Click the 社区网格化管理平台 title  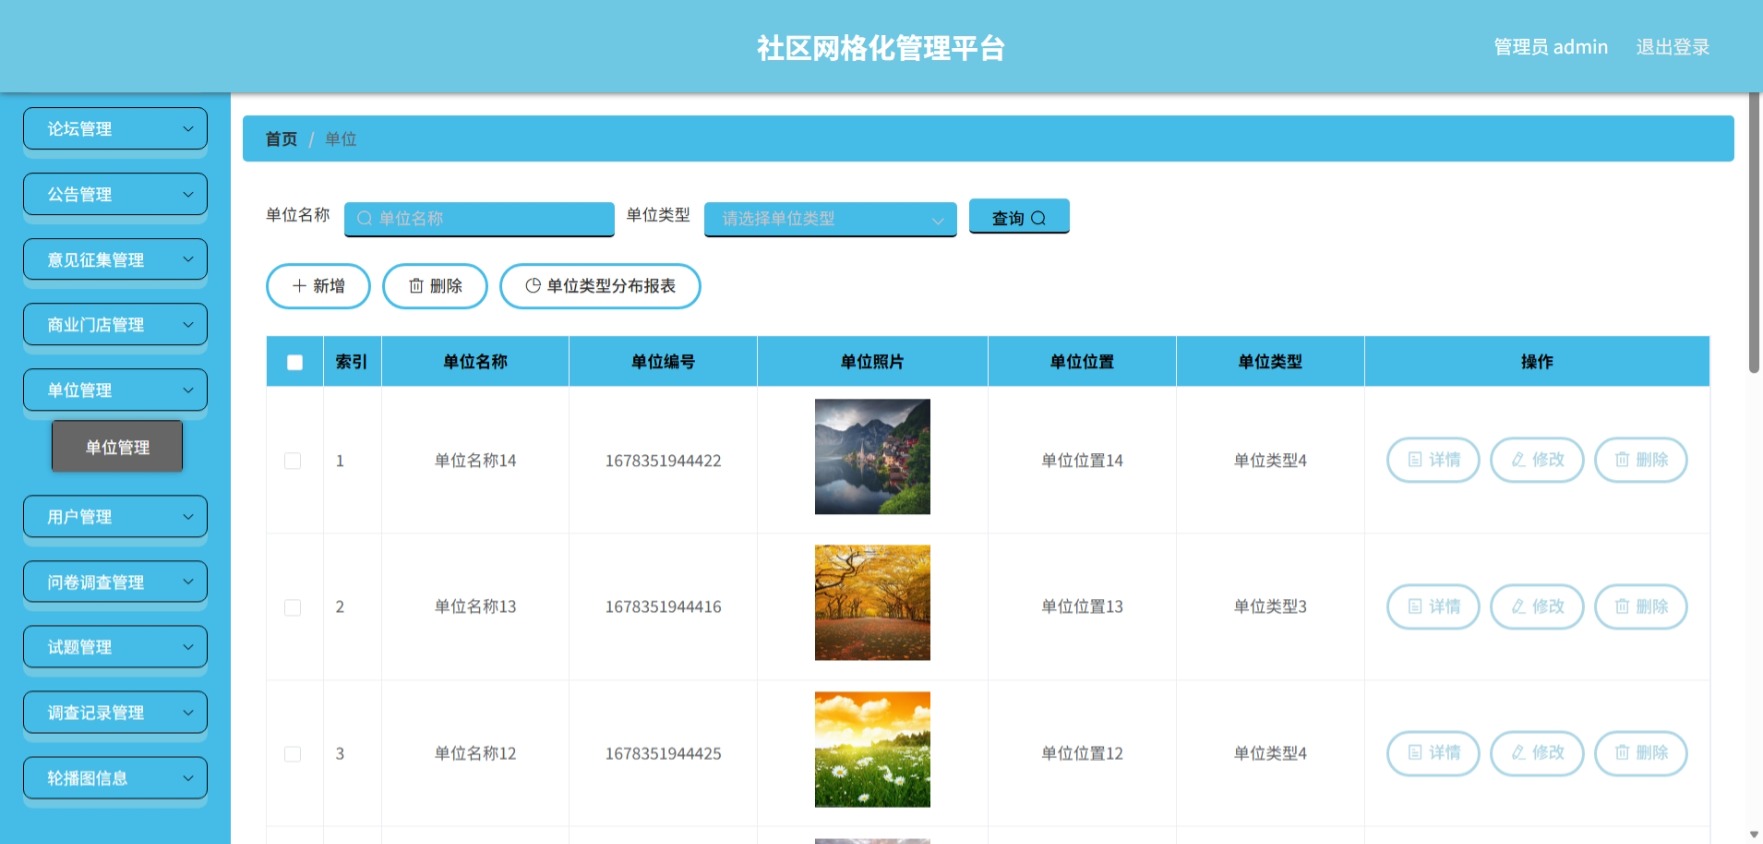click(881, 47)
